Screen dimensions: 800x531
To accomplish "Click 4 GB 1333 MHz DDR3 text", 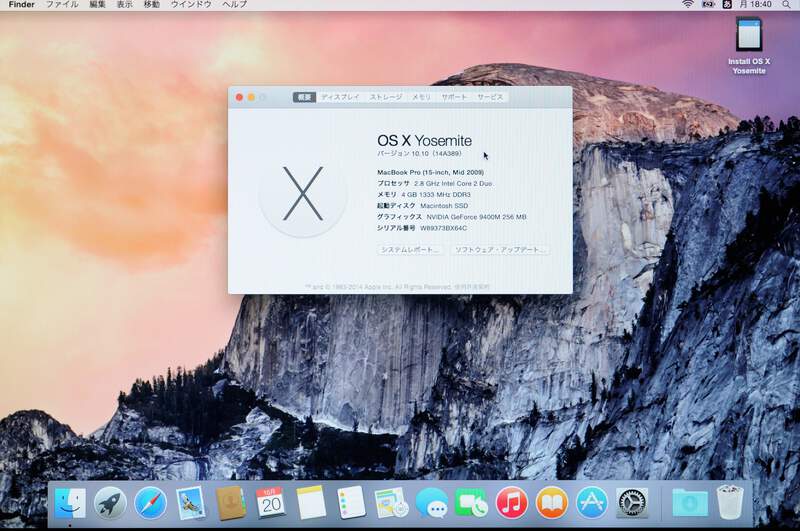I will [x=436, y=194].
